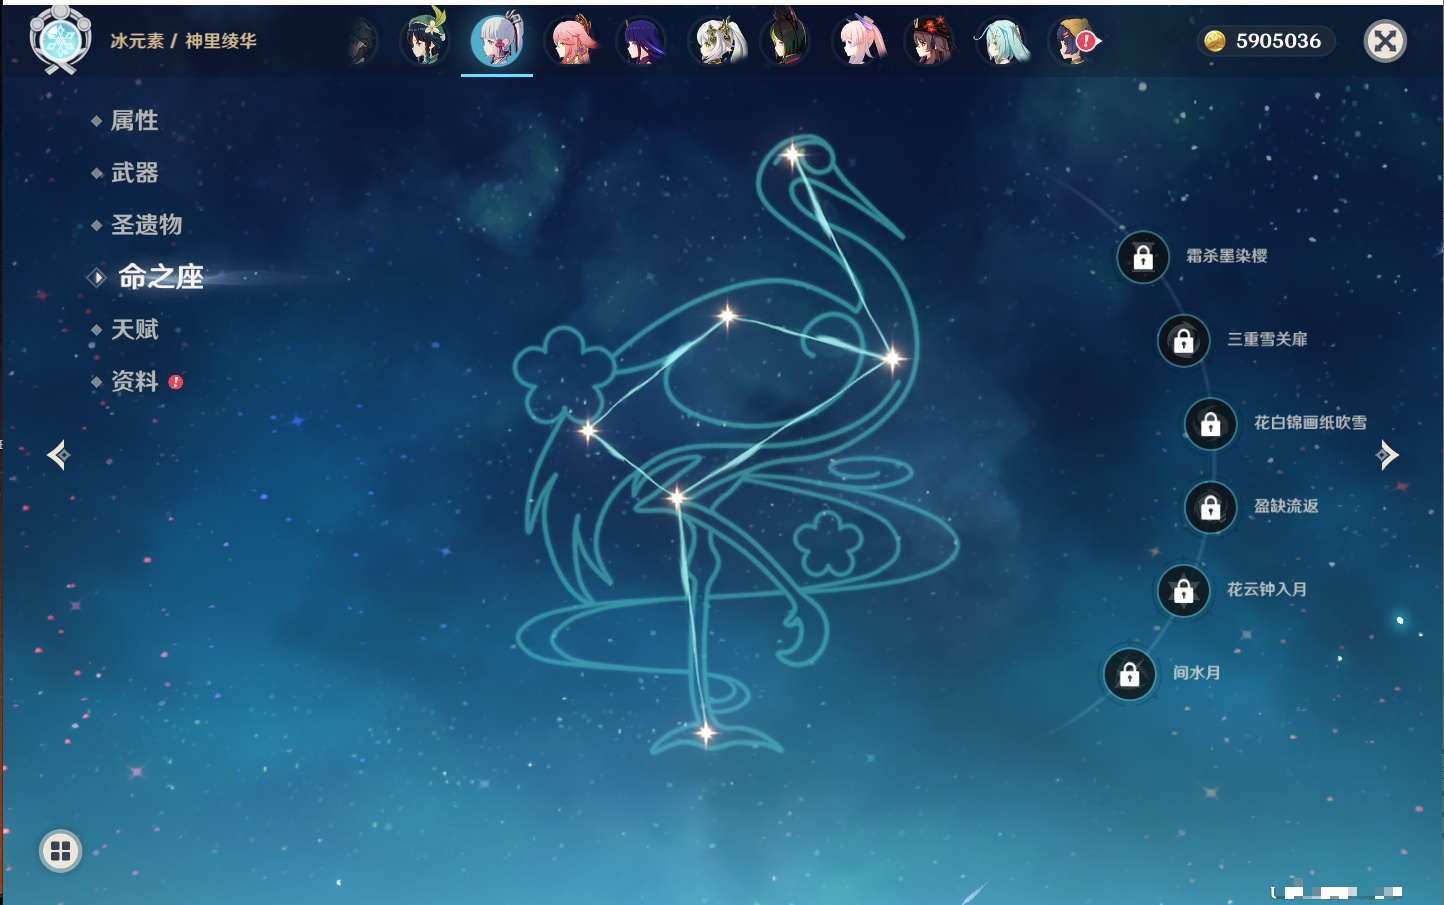This screenshot has height=905, width=1444.
Task: Select Venti's avatar with the green hat
Action: [x=424, y=42]
